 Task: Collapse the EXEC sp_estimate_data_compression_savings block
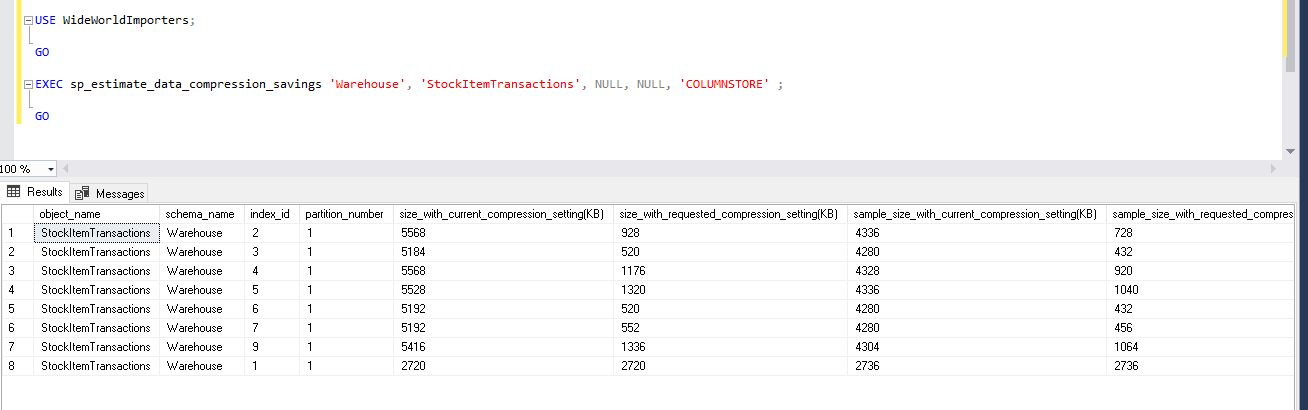(28, 85)
